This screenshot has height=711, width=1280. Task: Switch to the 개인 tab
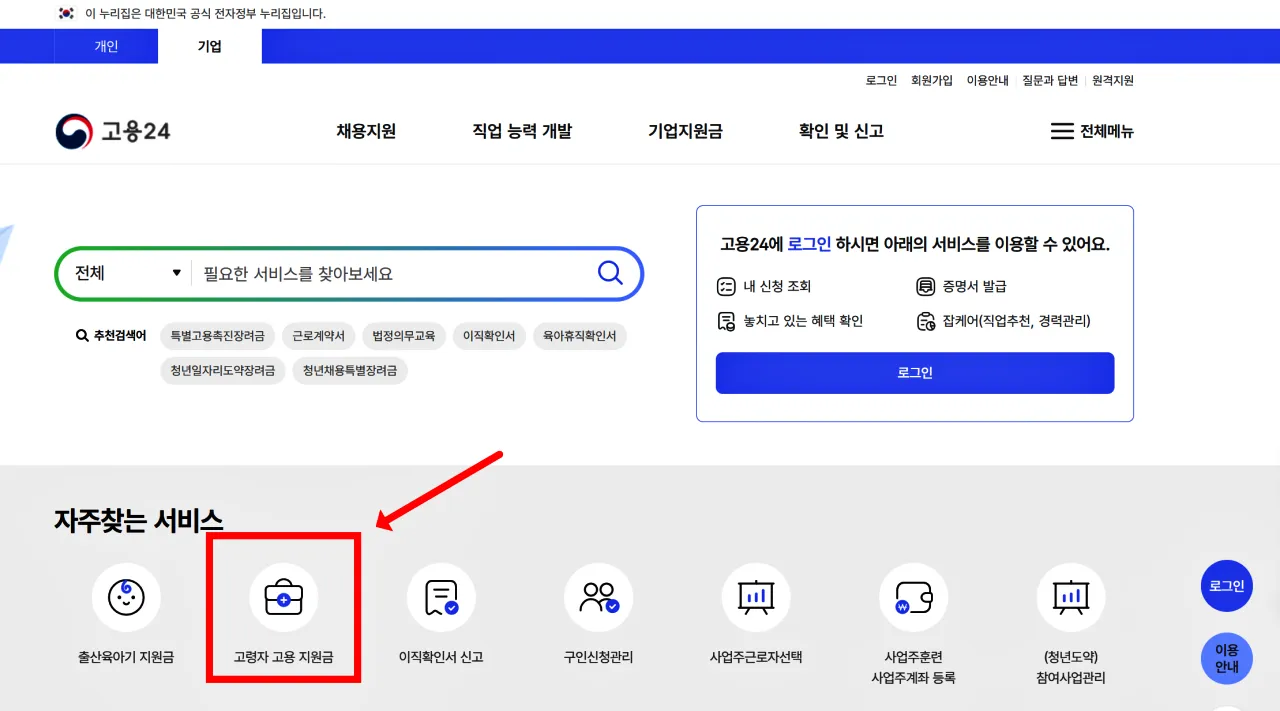click(106, 45)
